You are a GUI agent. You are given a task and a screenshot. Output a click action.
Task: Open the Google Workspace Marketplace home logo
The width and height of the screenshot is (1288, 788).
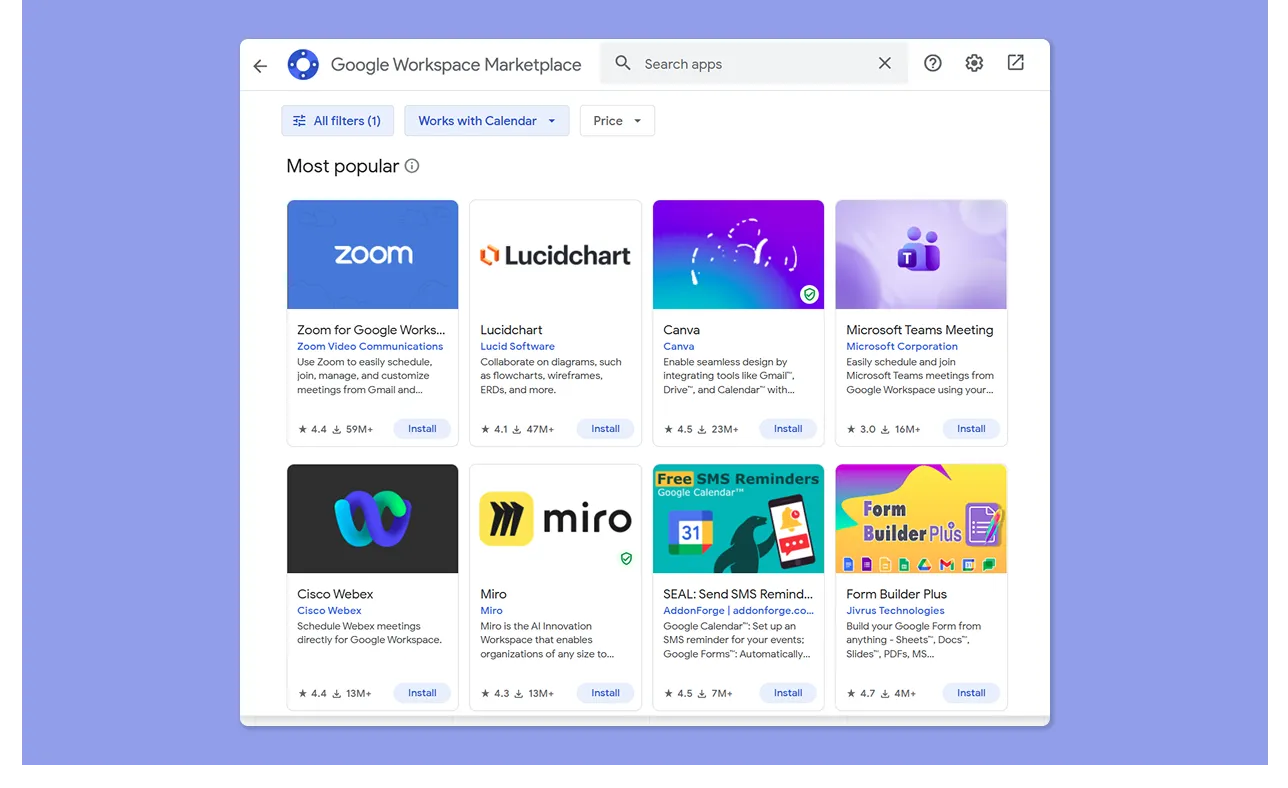coord(303,63)
